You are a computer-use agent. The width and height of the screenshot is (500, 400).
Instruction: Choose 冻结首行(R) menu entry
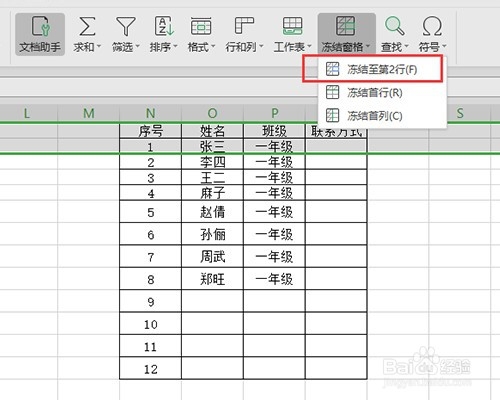click(x=382, y=92)
